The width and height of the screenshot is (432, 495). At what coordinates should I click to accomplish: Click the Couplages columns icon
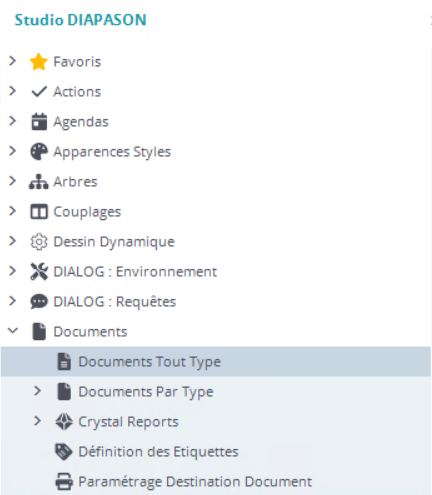click(x=39, y=212)
